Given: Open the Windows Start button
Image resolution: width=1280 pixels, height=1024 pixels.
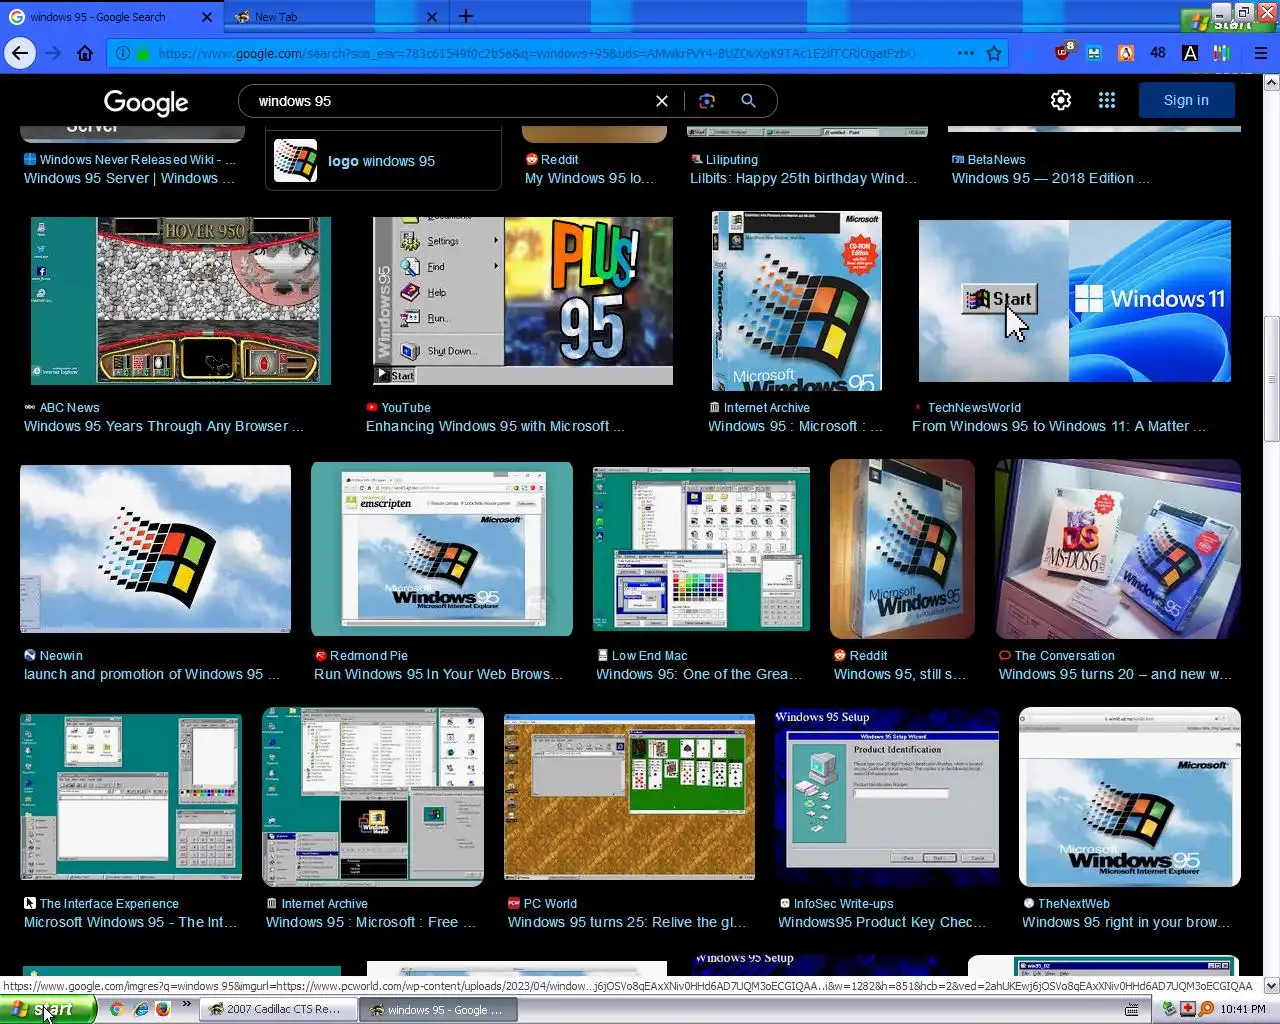Looking at the screenshot, I should (x=46, y=1009).
